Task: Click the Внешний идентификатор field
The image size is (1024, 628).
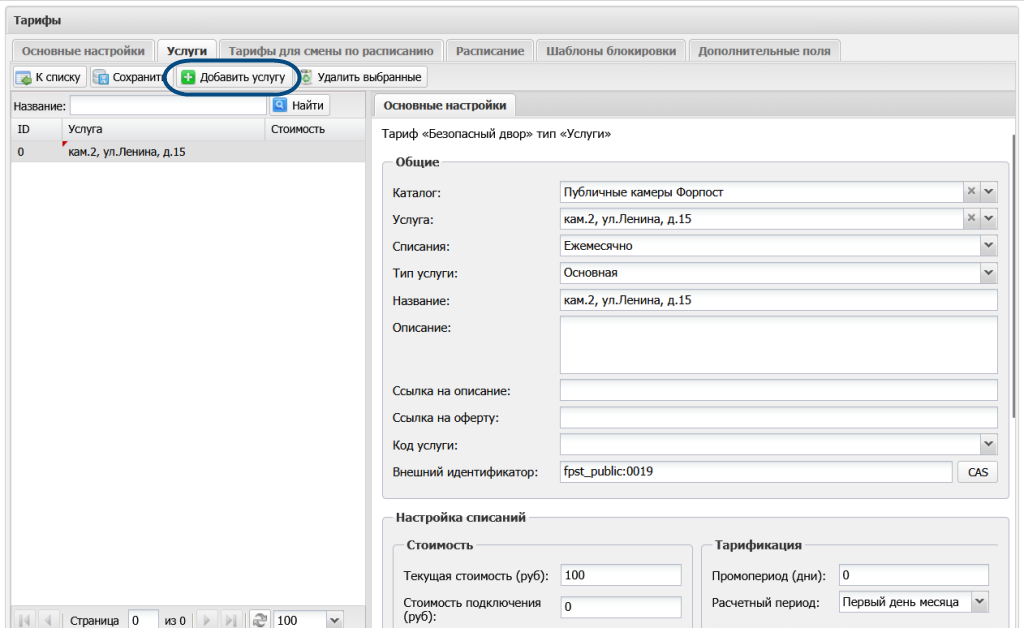Action: 756,472
